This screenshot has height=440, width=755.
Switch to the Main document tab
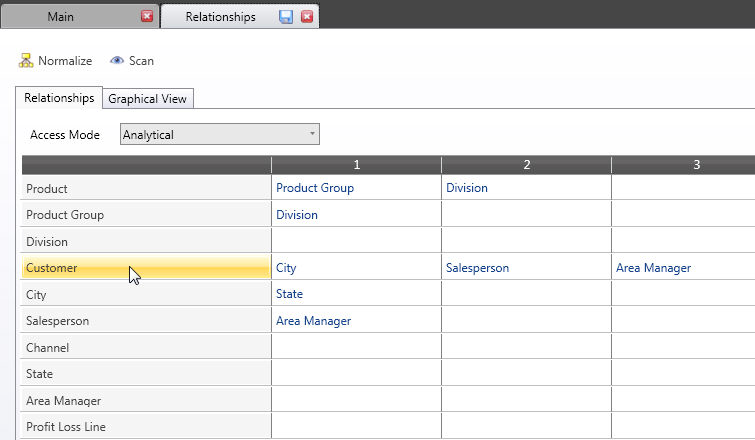coord(61,17)
